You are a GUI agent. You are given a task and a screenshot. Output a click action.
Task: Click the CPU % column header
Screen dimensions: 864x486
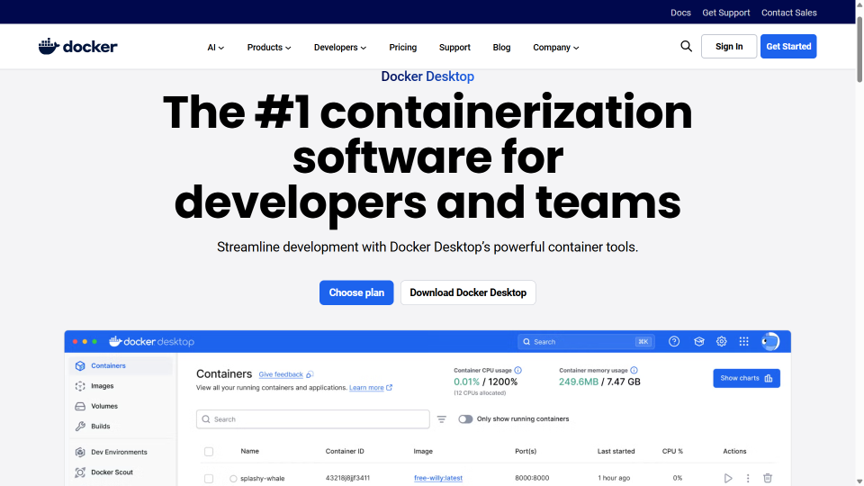[672, 451]
